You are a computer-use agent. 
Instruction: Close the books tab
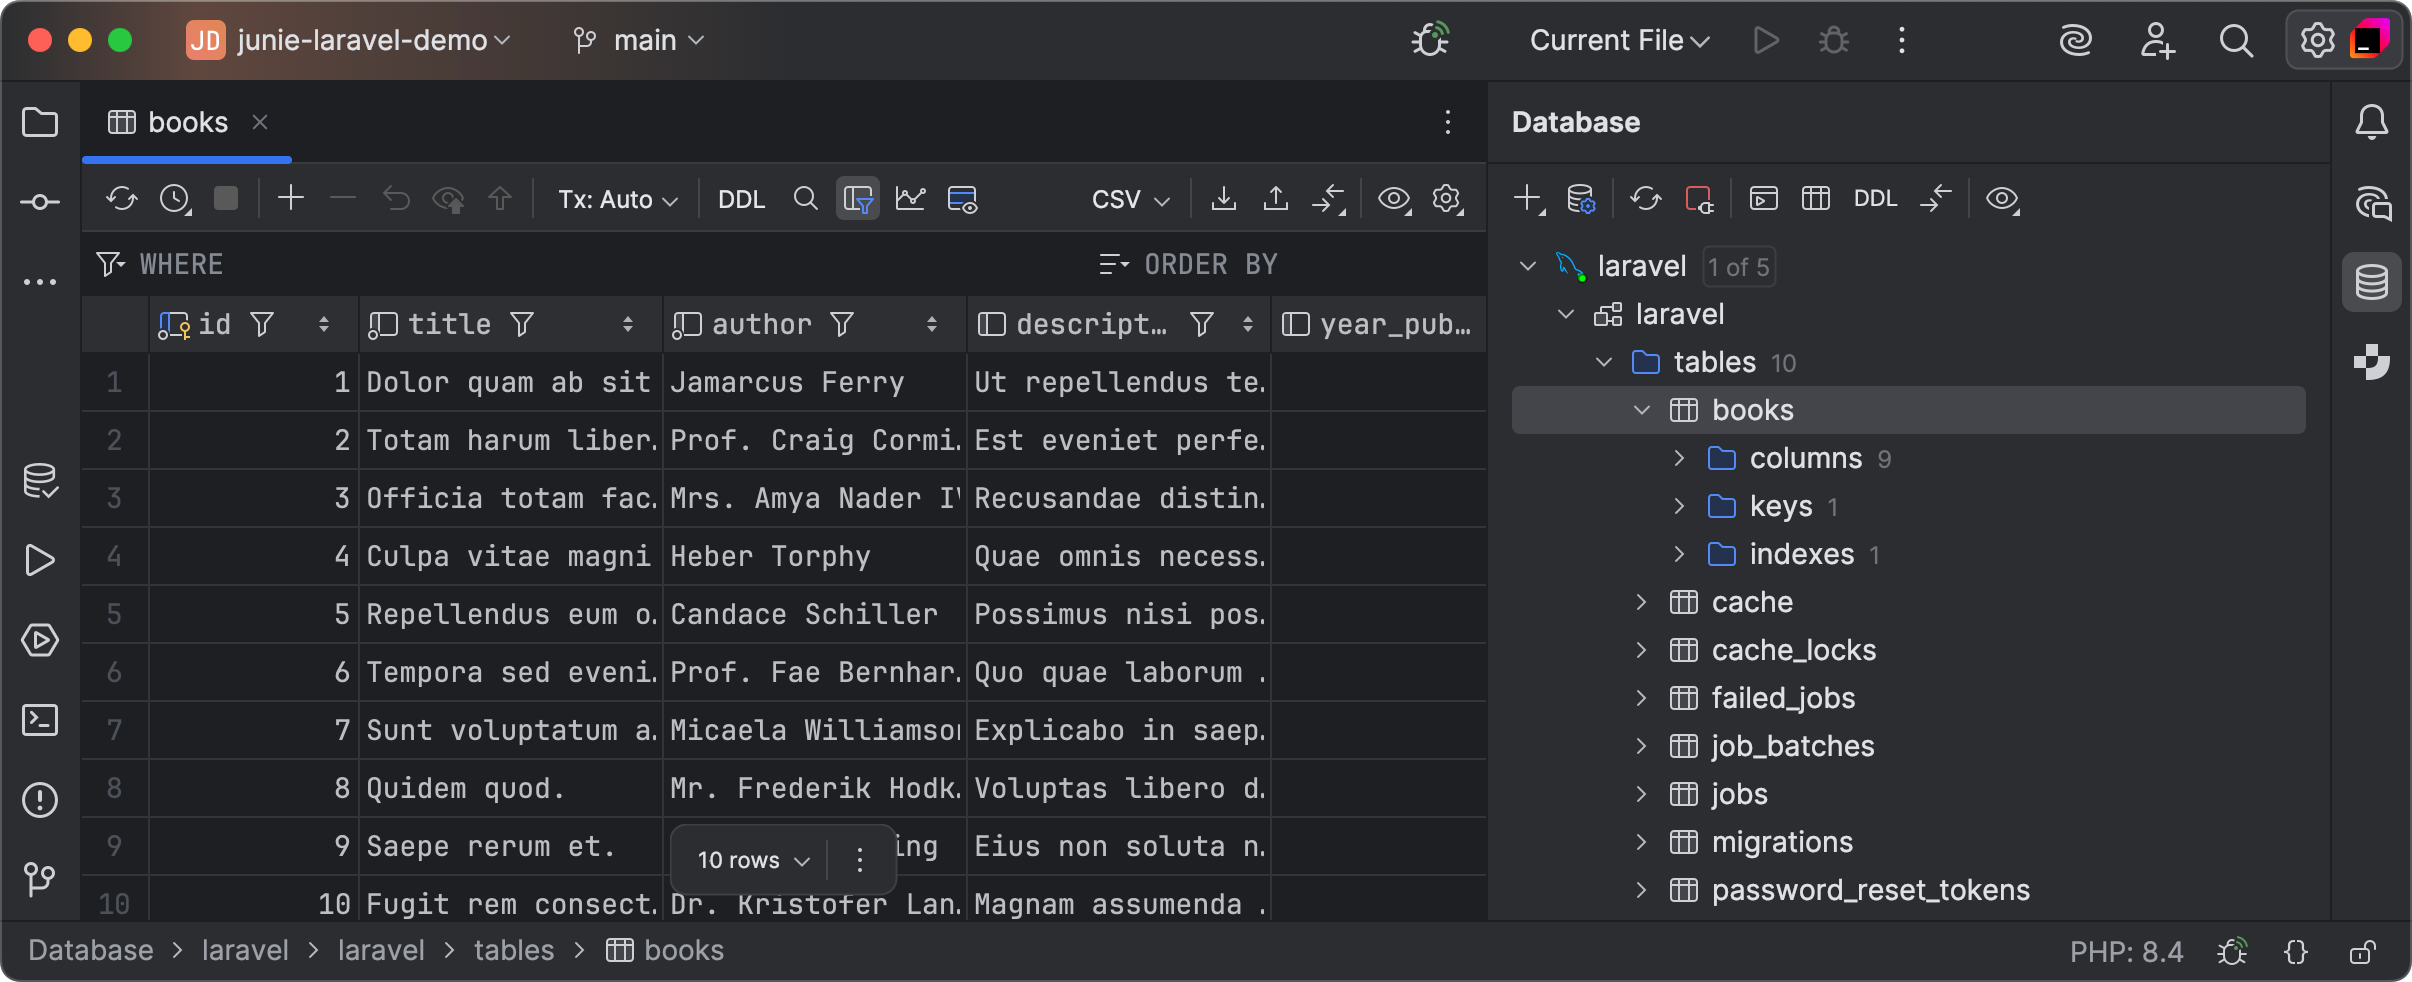(260, 122)
